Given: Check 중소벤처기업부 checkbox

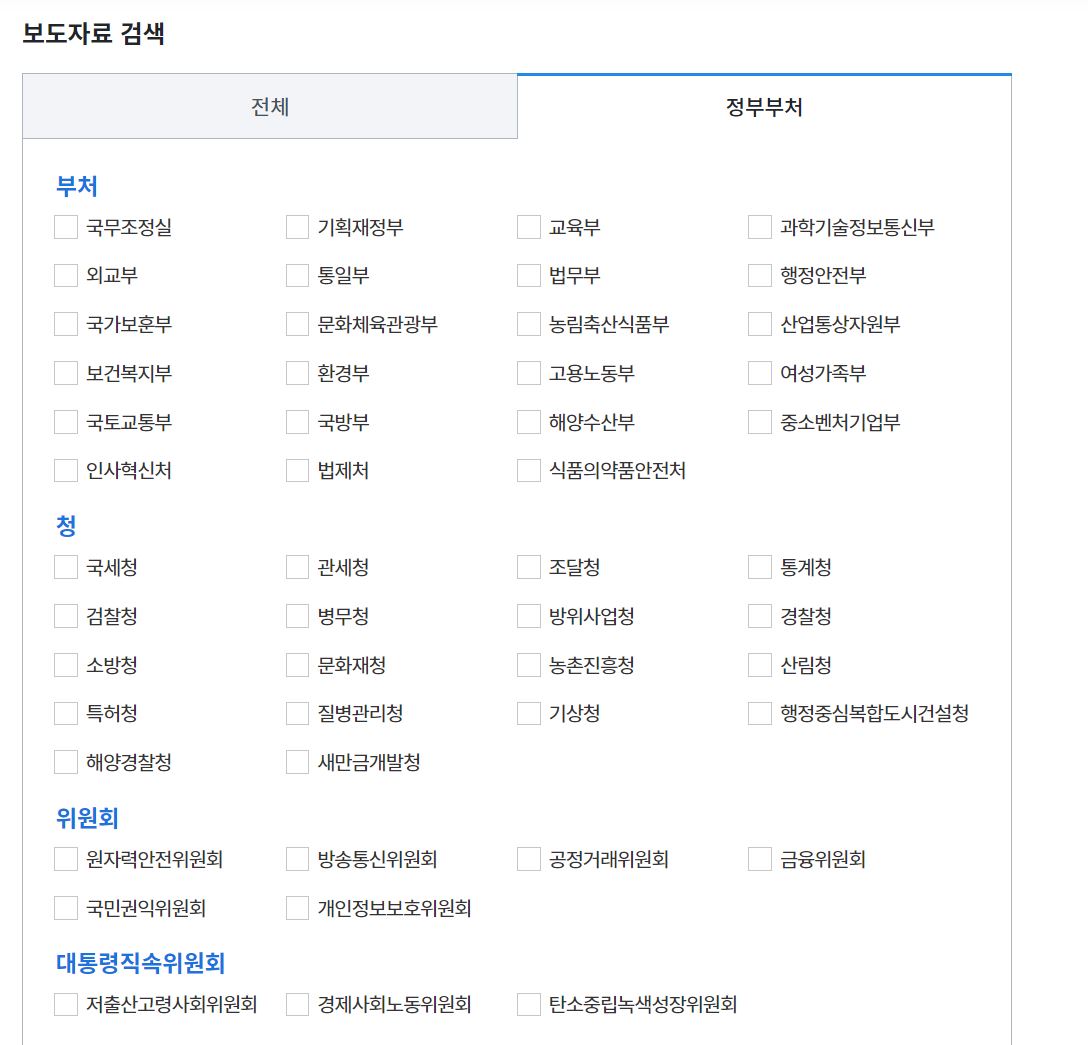Looking at the screenshot, I should [760, 422].
